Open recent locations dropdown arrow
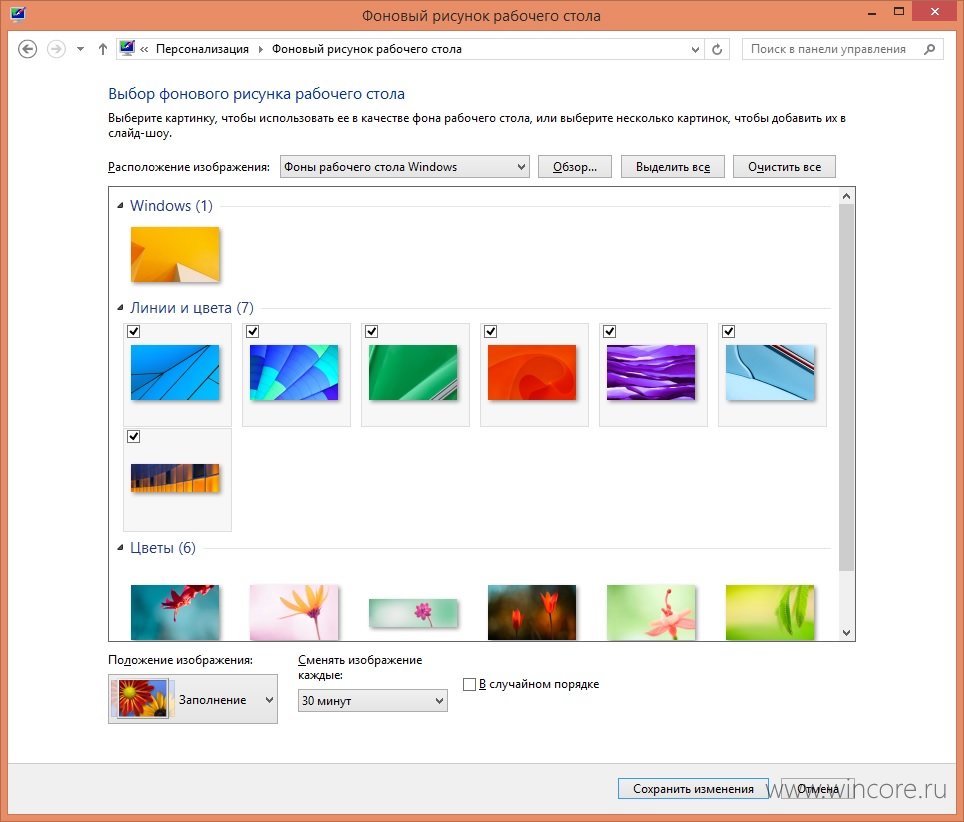Screen dimensions: 964x822 [81, 49]
